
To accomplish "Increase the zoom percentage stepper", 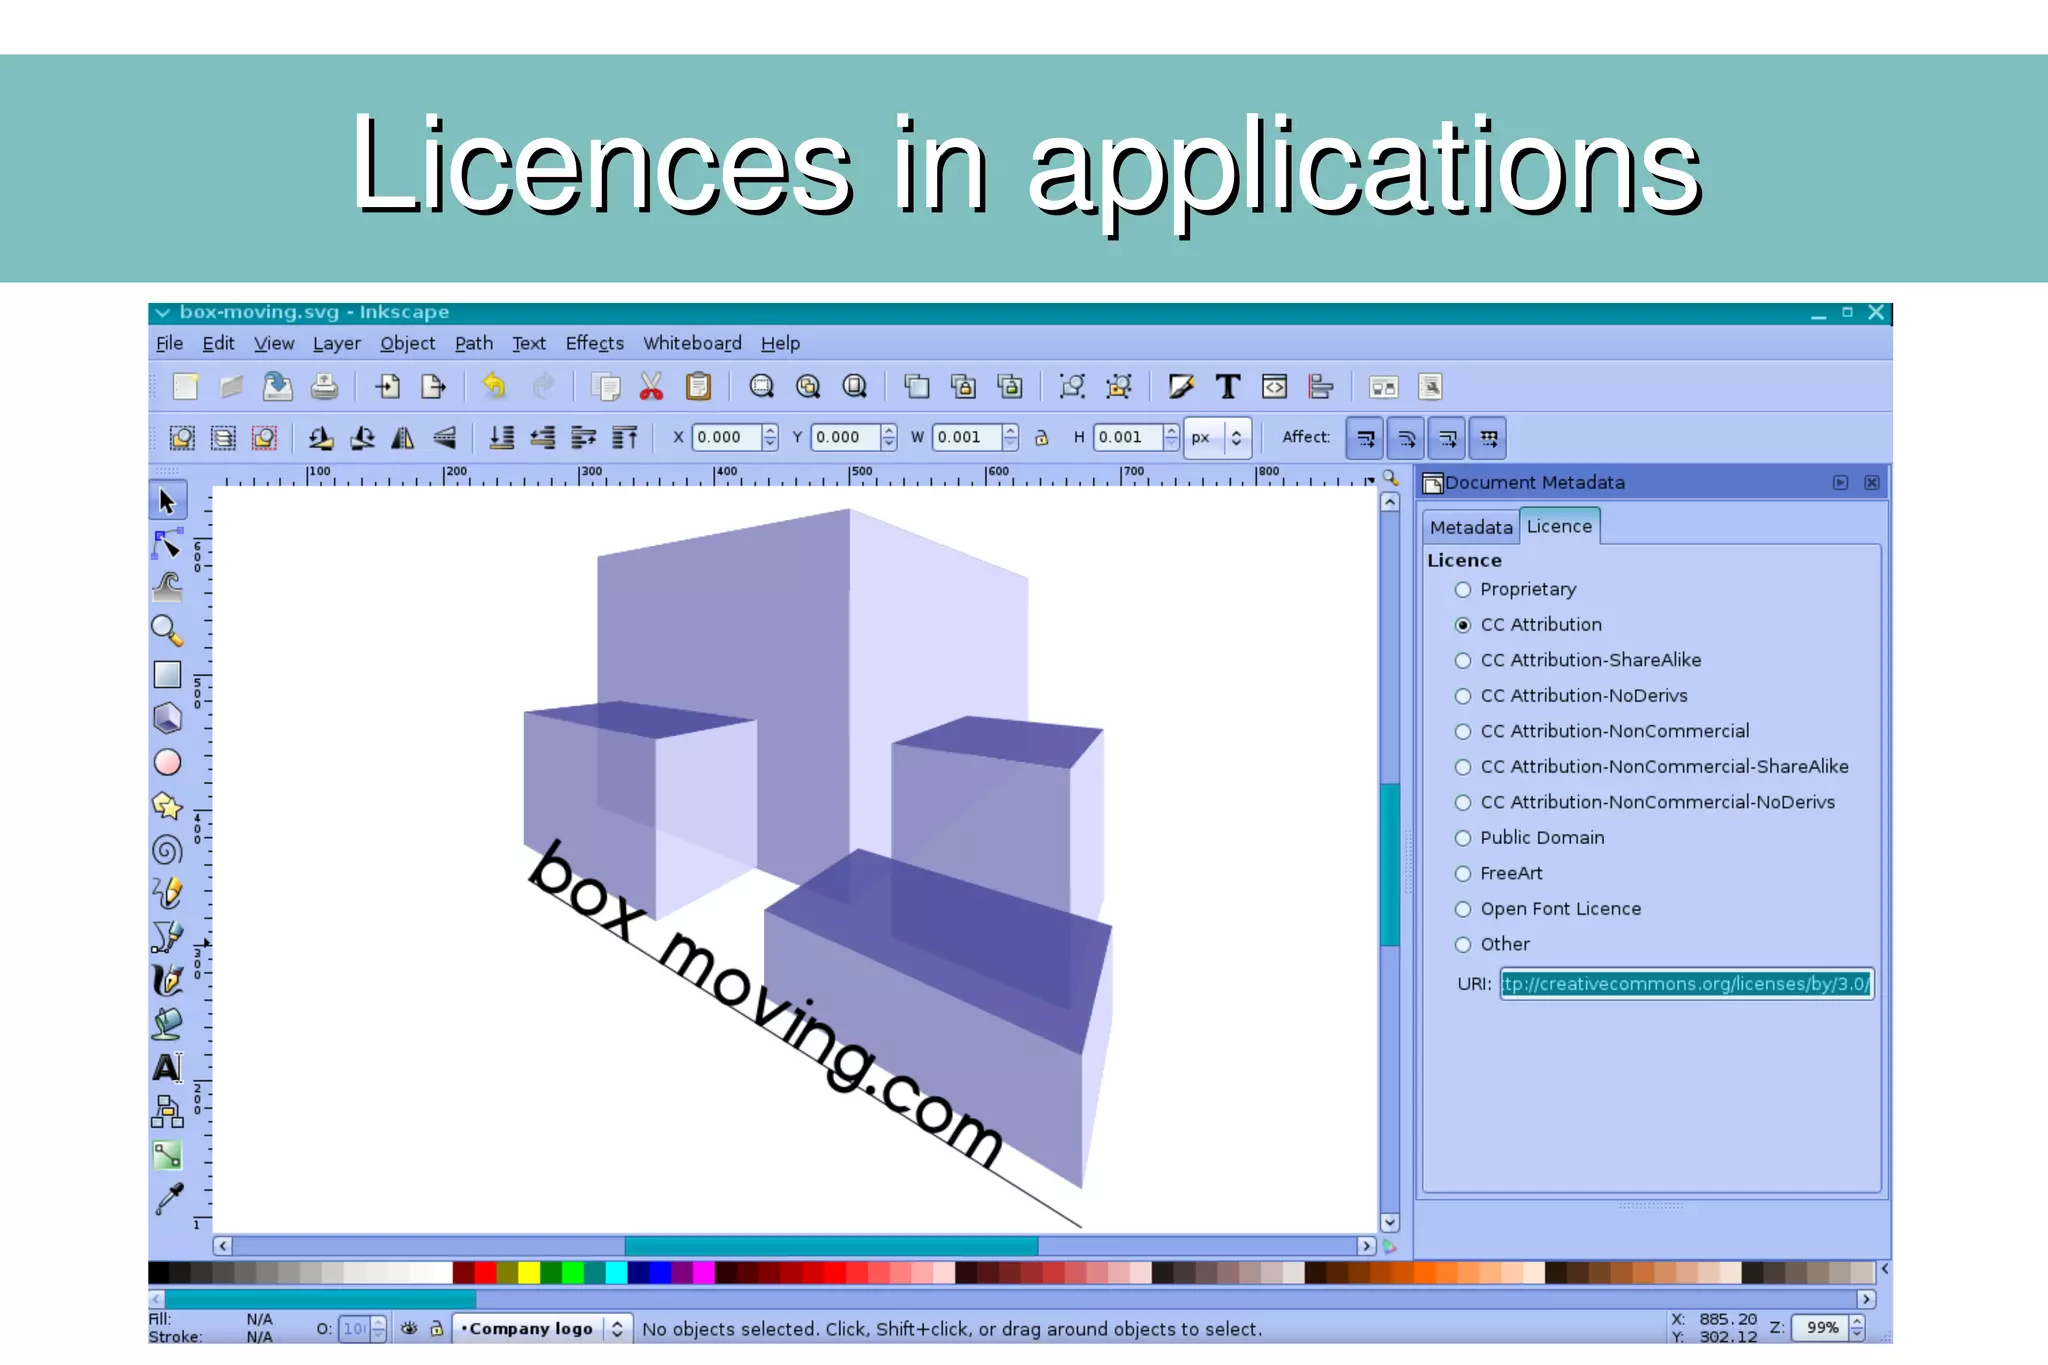I will pyautogui.click(x=1857, y=1322).
